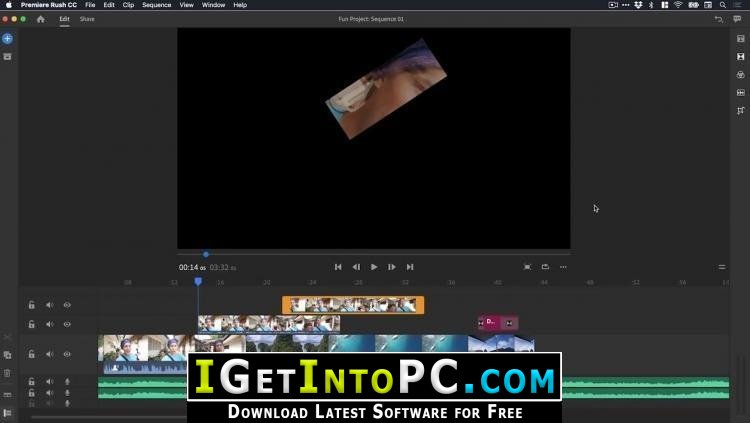Open the Home screen icon

tap(41, 19)
